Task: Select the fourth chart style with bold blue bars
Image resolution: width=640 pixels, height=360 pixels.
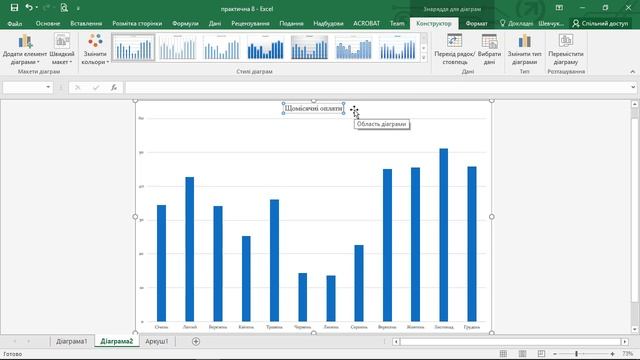Action: click(265, 48)
